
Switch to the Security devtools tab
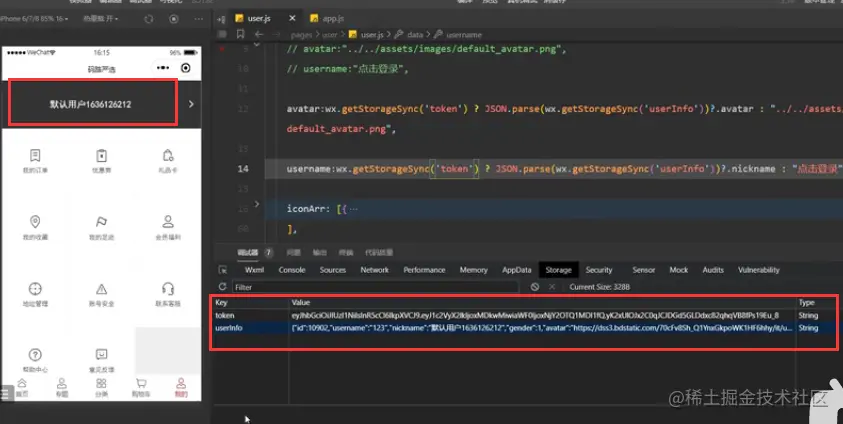599,270
